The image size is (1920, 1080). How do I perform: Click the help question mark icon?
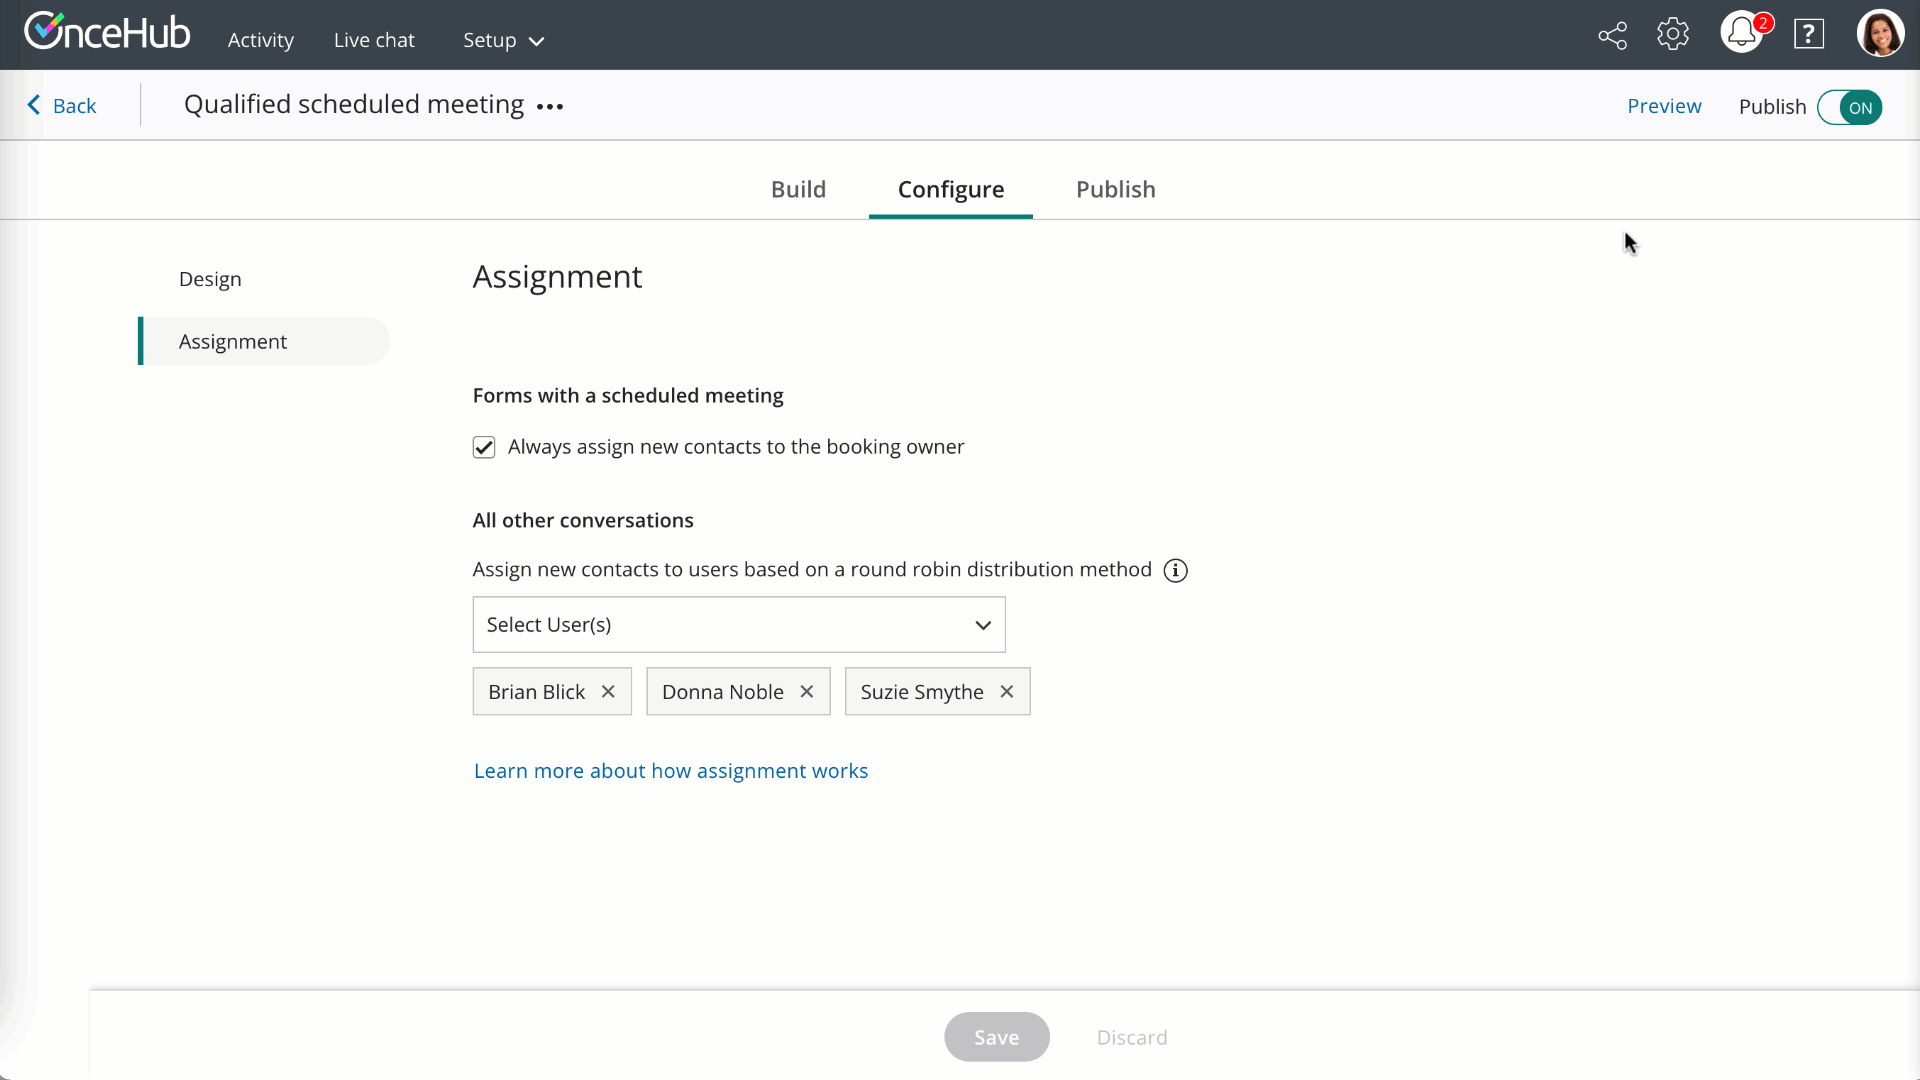click(1808, 35)
